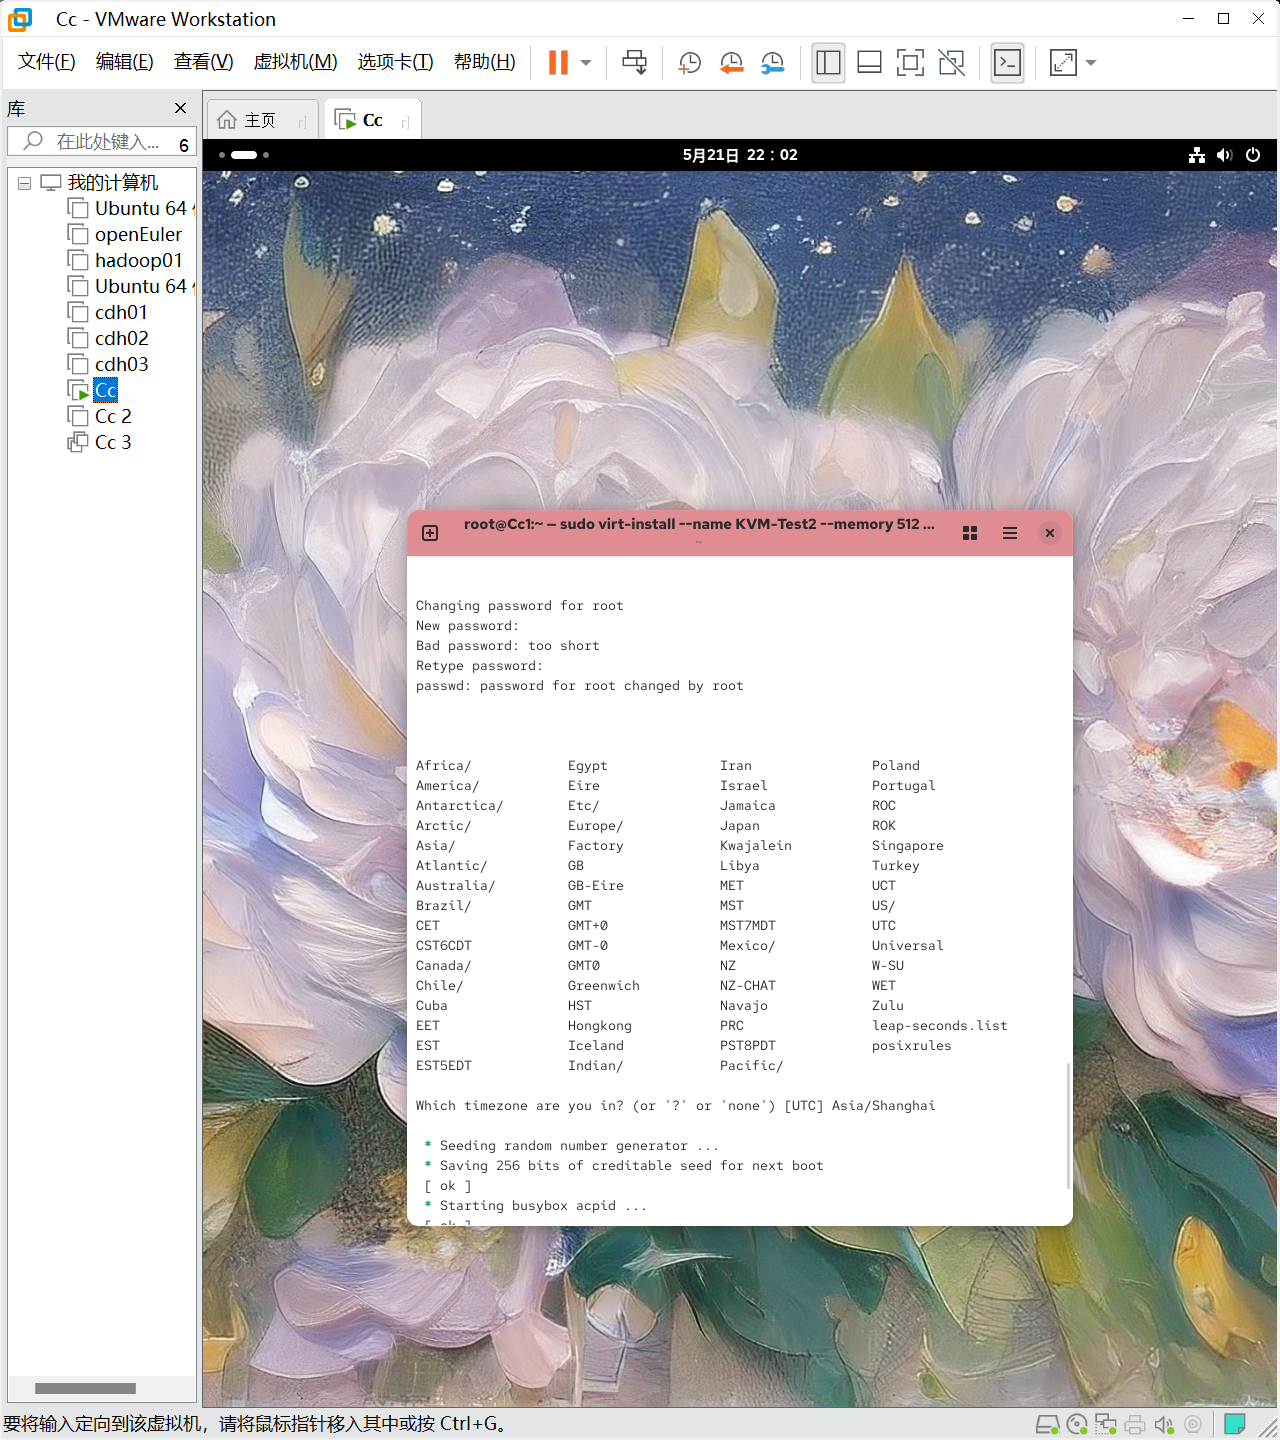This screenshot has width=1280, height=1440.
Task: Open the power options dropdown arrow
Action: click(x=586, y=62)
